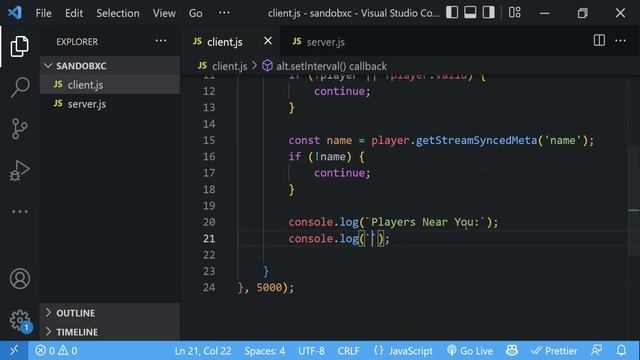
Task: Click the 'const name' declaration
Action: point(320,140)
